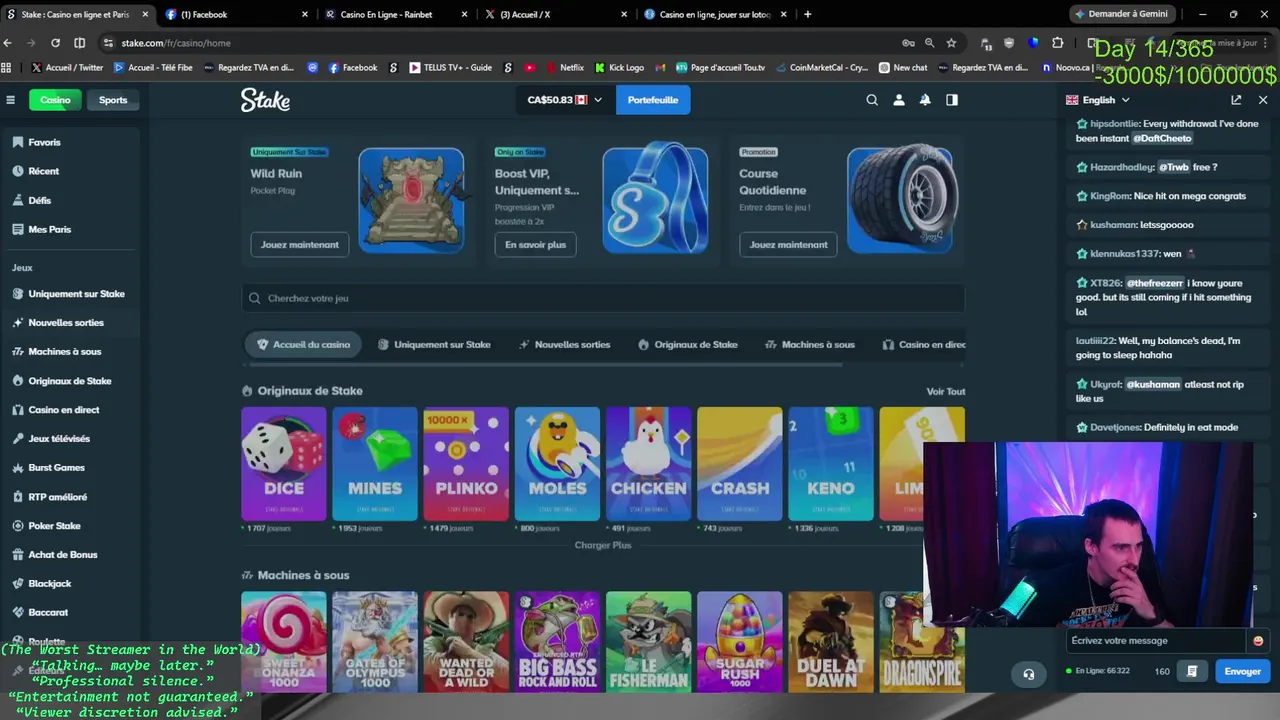Switch to Casino En Ligne - Rainbet tab
Viewport: 1280px width, 720px height.
pyautogui.click(x=395, y=14)
